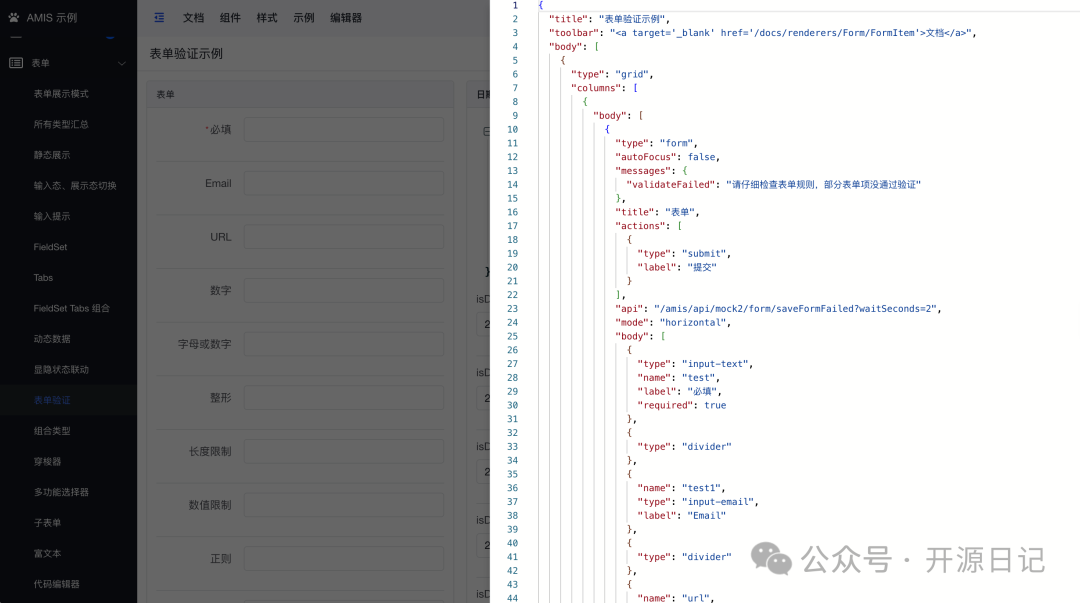Screen dimensions: 1080x603
Task: Switch to the 样式 navigation item
Action: tap(267, 18)
